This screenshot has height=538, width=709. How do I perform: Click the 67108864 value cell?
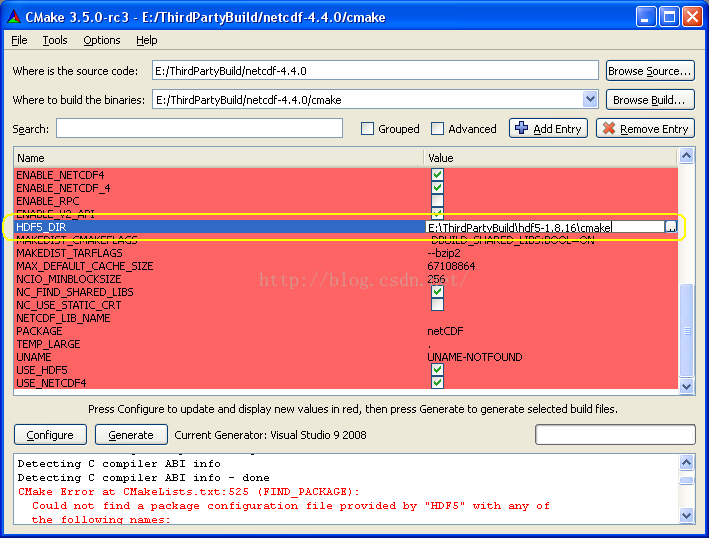(x=451, y=266)
